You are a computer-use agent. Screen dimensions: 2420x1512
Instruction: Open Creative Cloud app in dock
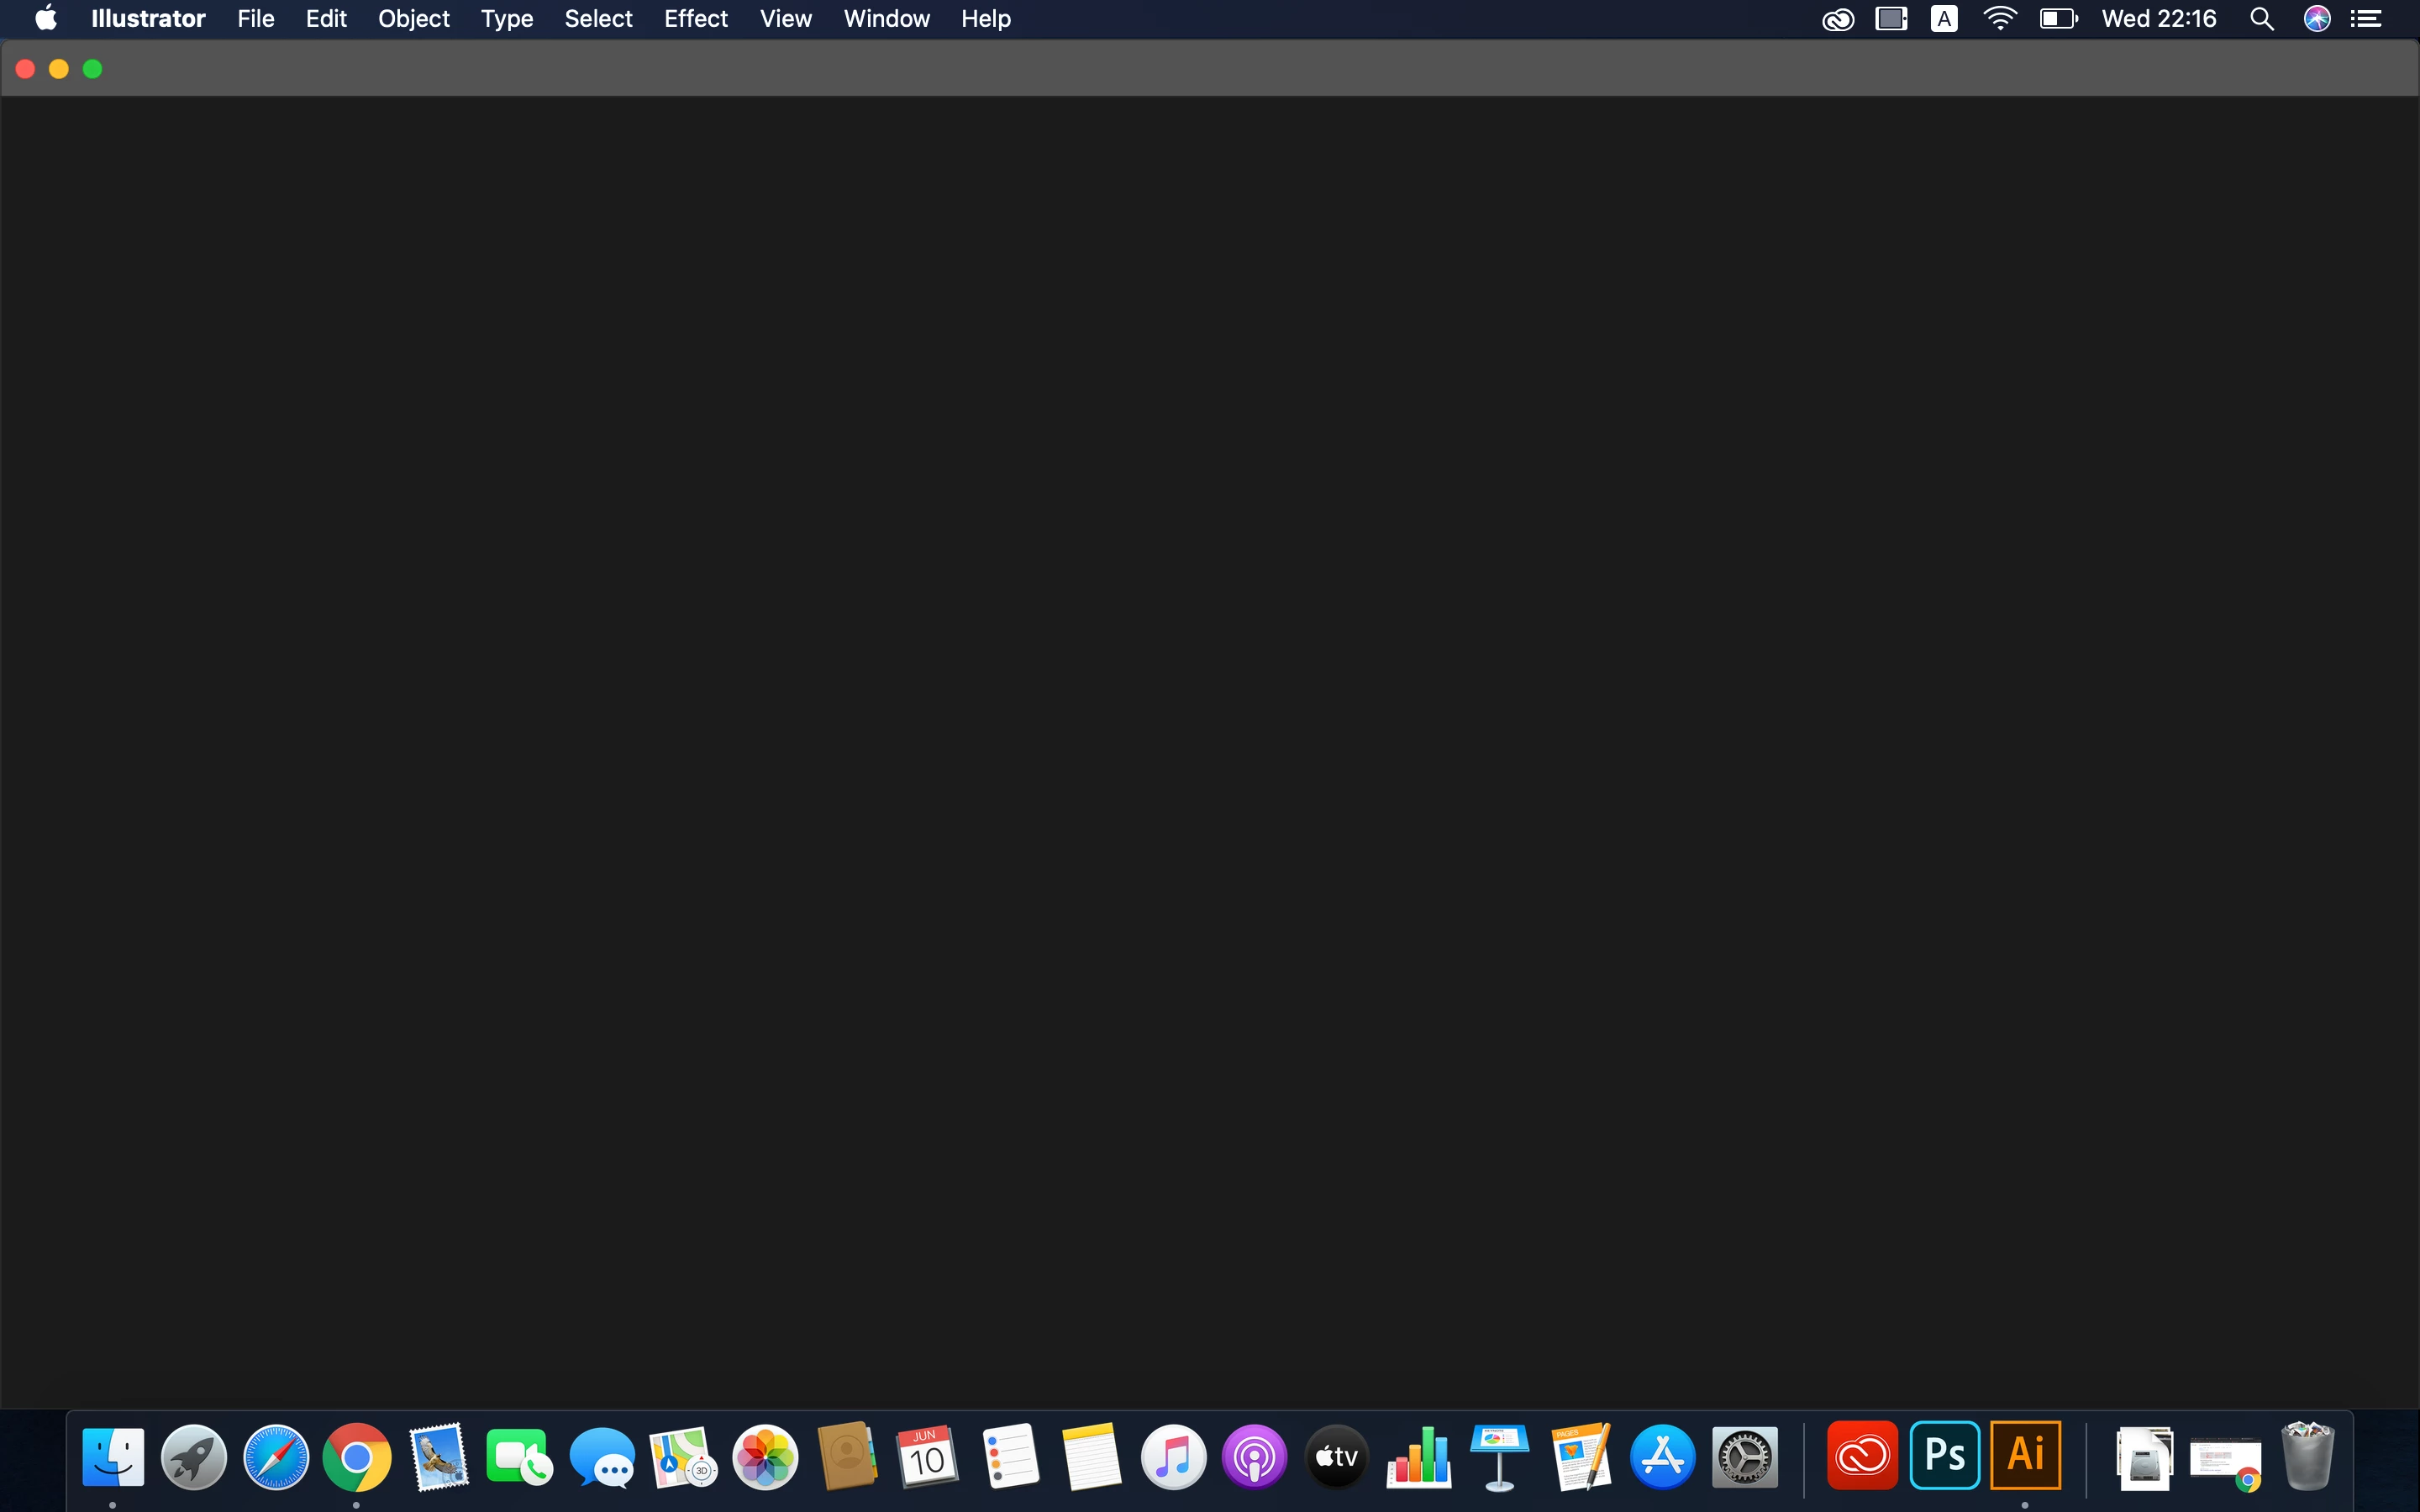(1862, 1455)
